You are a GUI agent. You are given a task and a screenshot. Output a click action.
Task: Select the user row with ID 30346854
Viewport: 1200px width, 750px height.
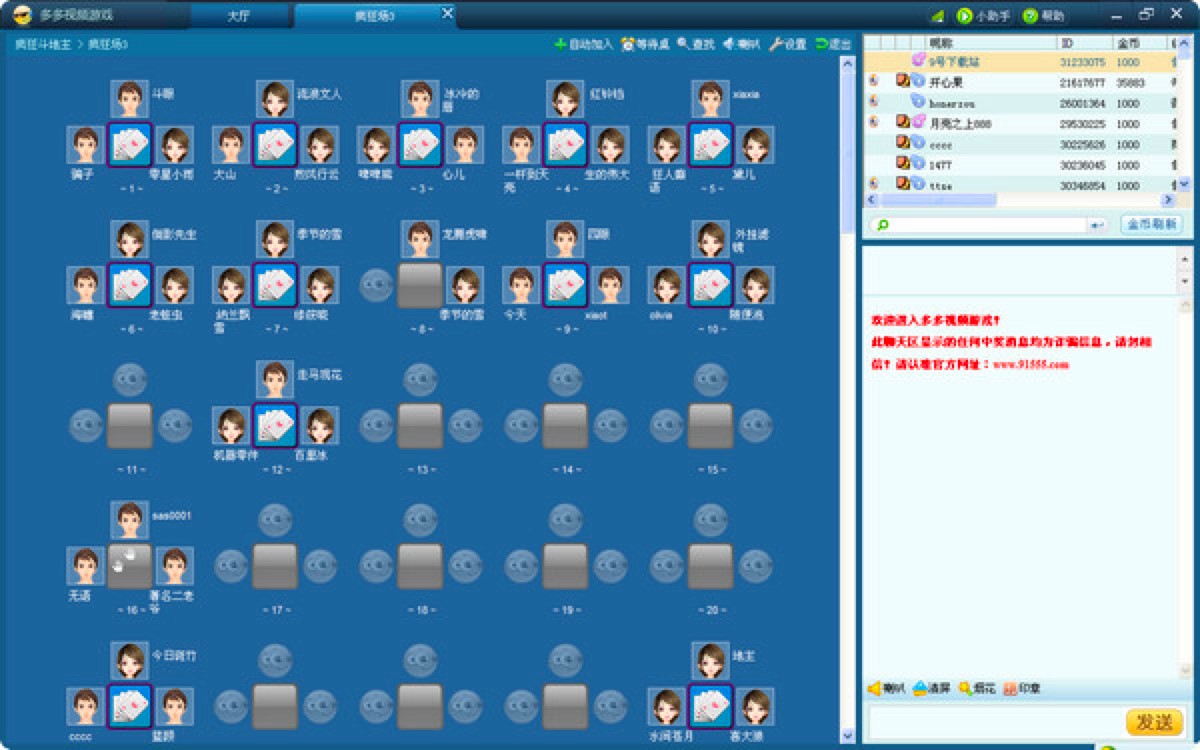pos(1020,186)
